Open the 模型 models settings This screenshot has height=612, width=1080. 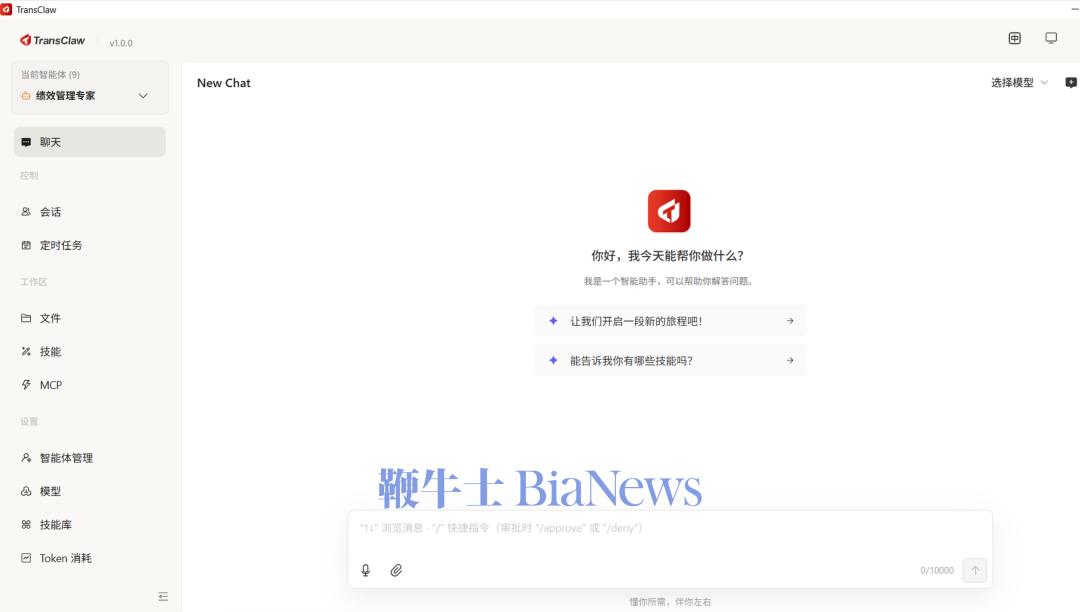coord(90,491)
